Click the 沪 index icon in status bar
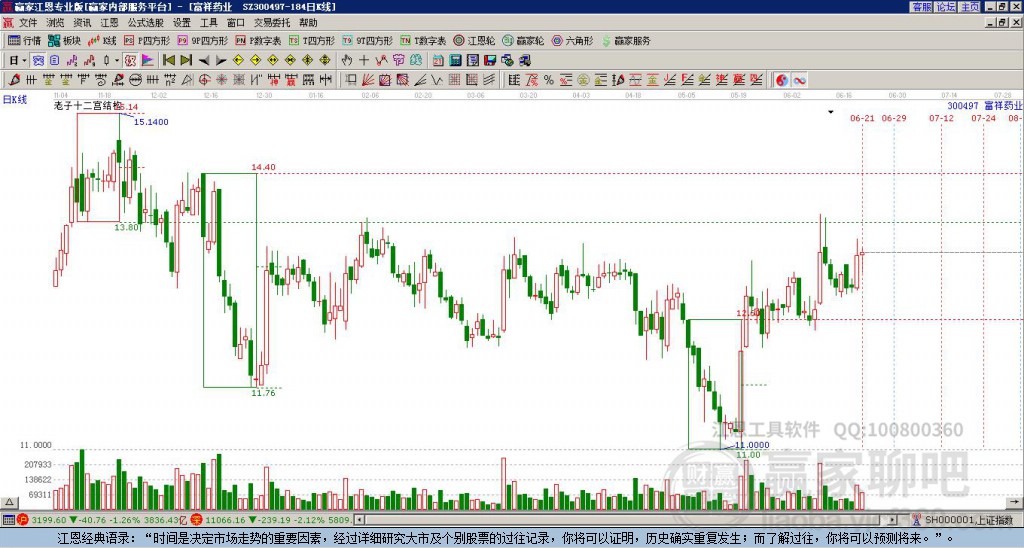Viewport: 1024px width, 548px height. pyautogui.click(x=24, y=520)
